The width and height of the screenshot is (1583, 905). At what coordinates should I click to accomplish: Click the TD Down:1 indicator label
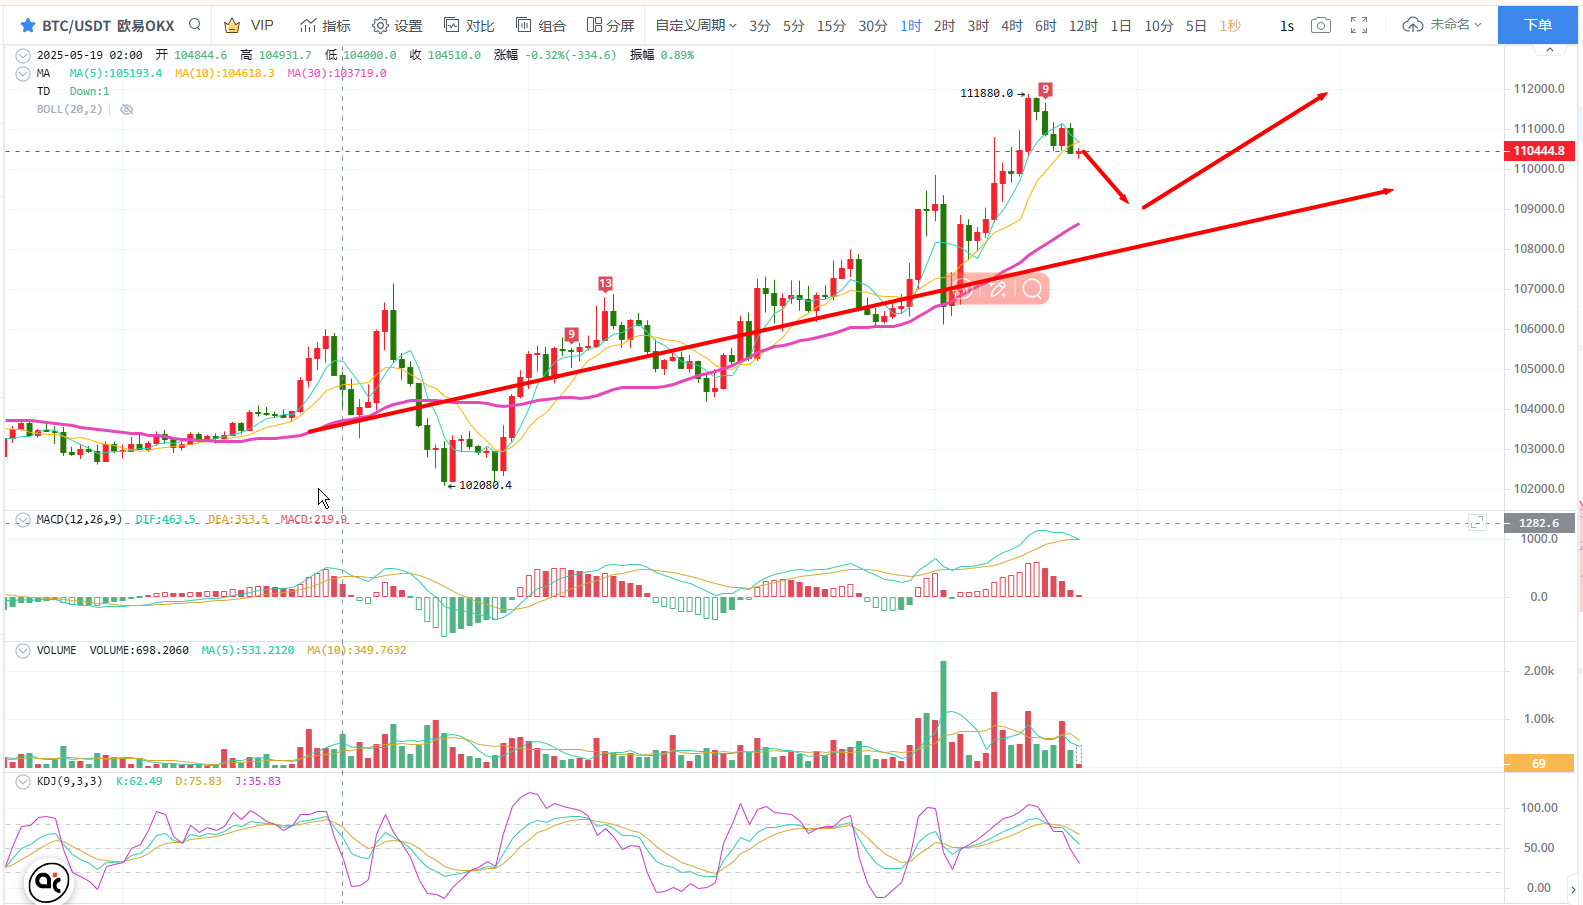73,91
